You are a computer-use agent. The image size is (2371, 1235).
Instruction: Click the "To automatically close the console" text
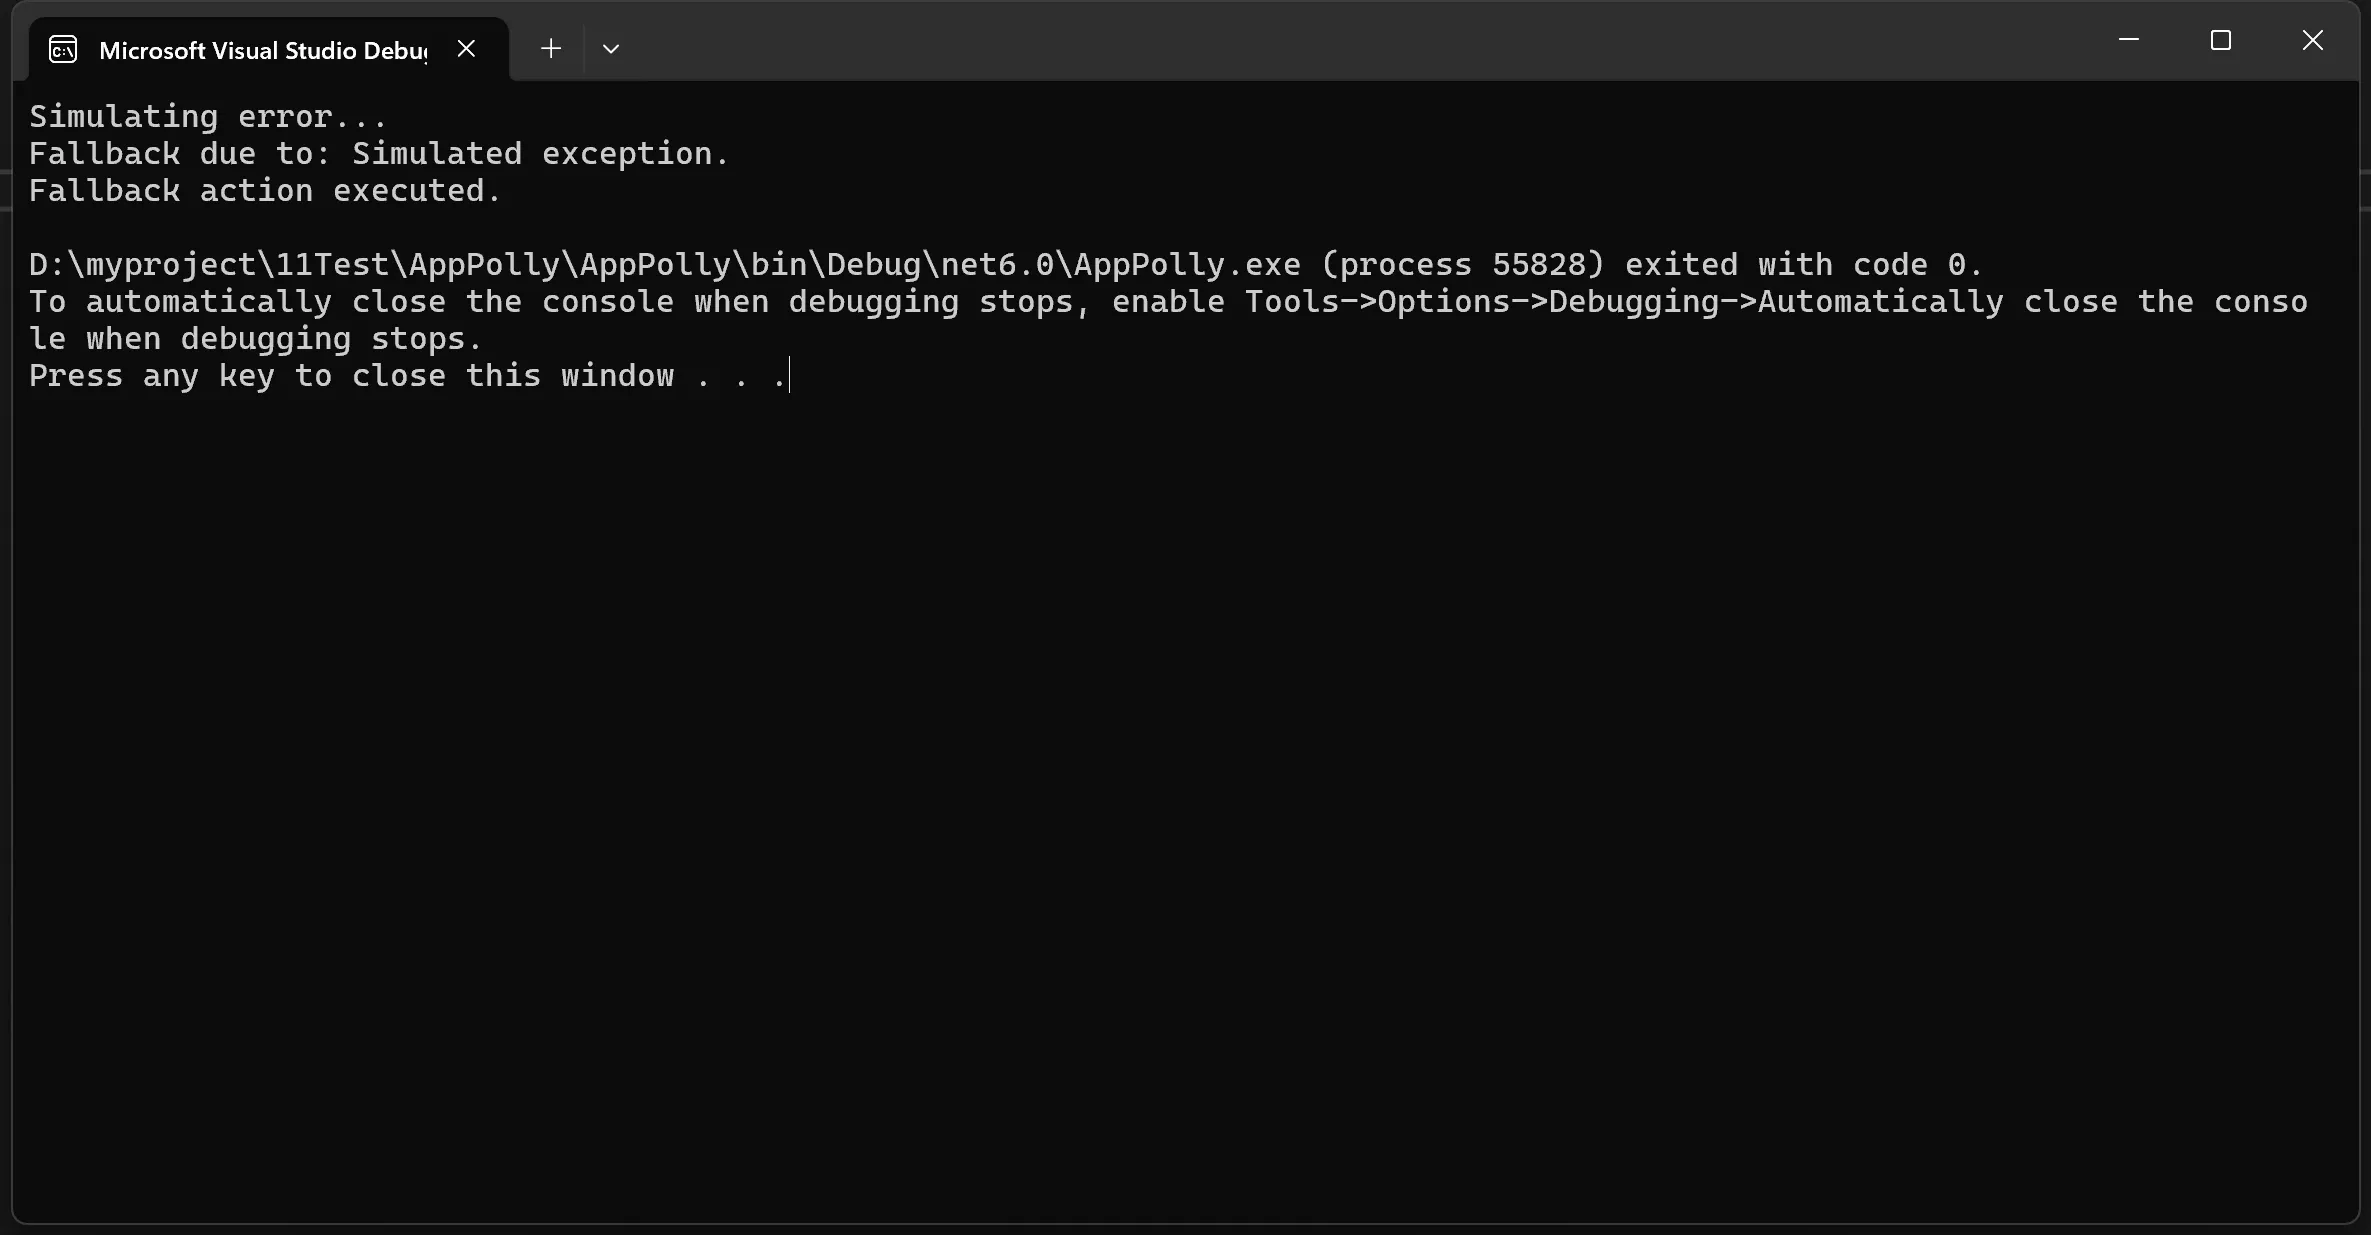350,302
